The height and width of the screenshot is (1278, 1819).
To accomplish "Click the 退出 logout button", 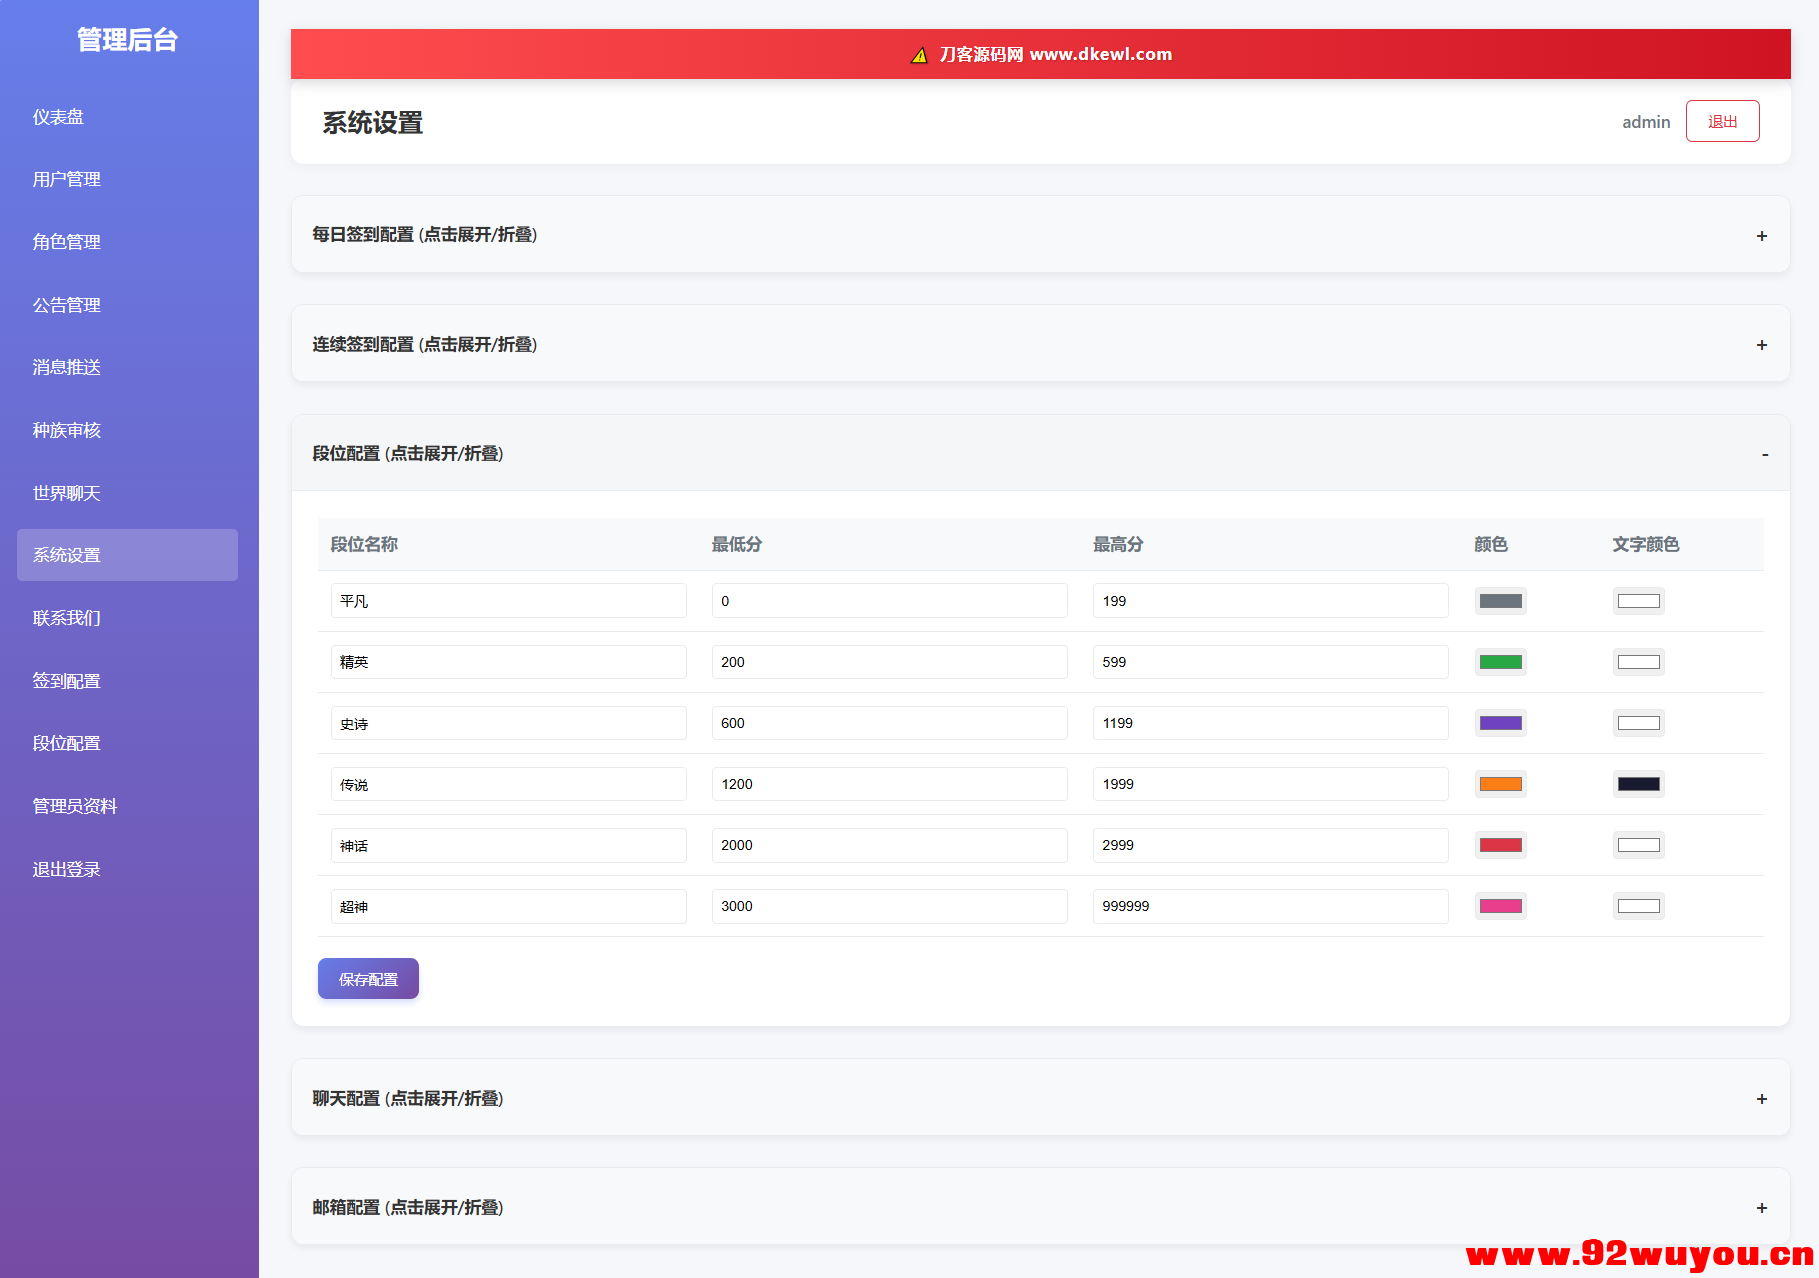I will 1722,120.
